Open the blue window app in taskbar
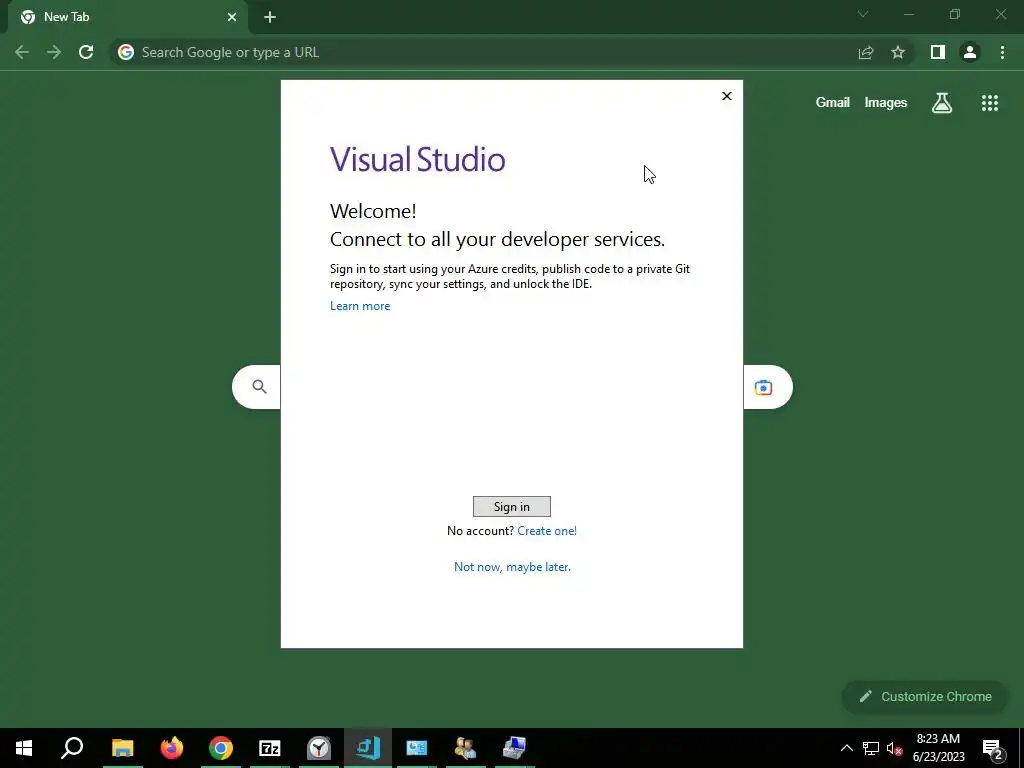Image resolution: width=1024 pixels, height=768 pixels. 417,748
